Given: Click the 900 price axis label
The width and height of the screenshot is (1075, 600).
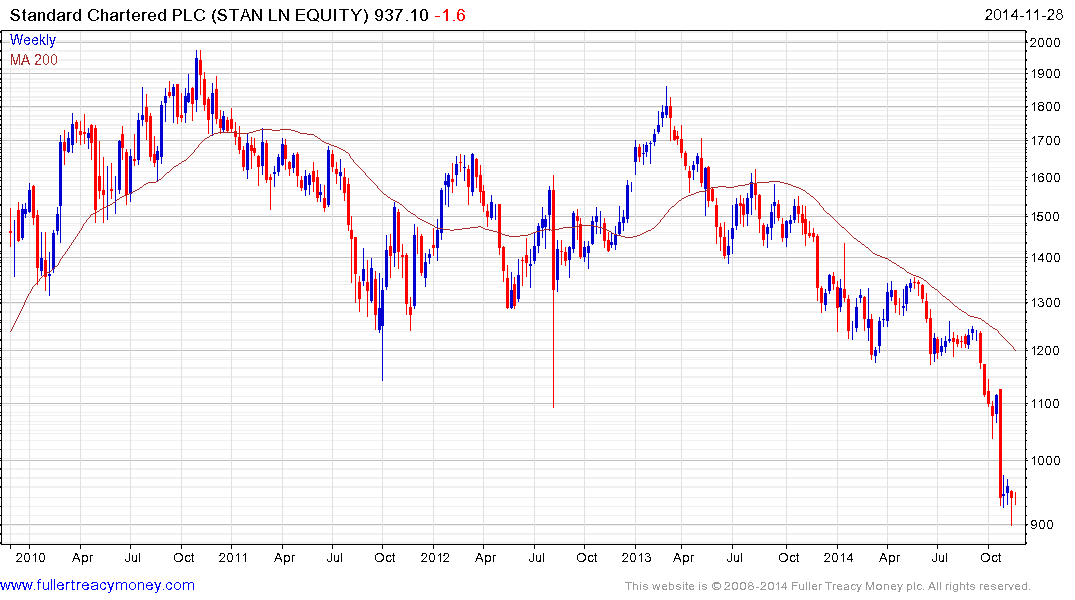Looking at the screenshot, I should pyautogui.click(x=1042, y=525).
